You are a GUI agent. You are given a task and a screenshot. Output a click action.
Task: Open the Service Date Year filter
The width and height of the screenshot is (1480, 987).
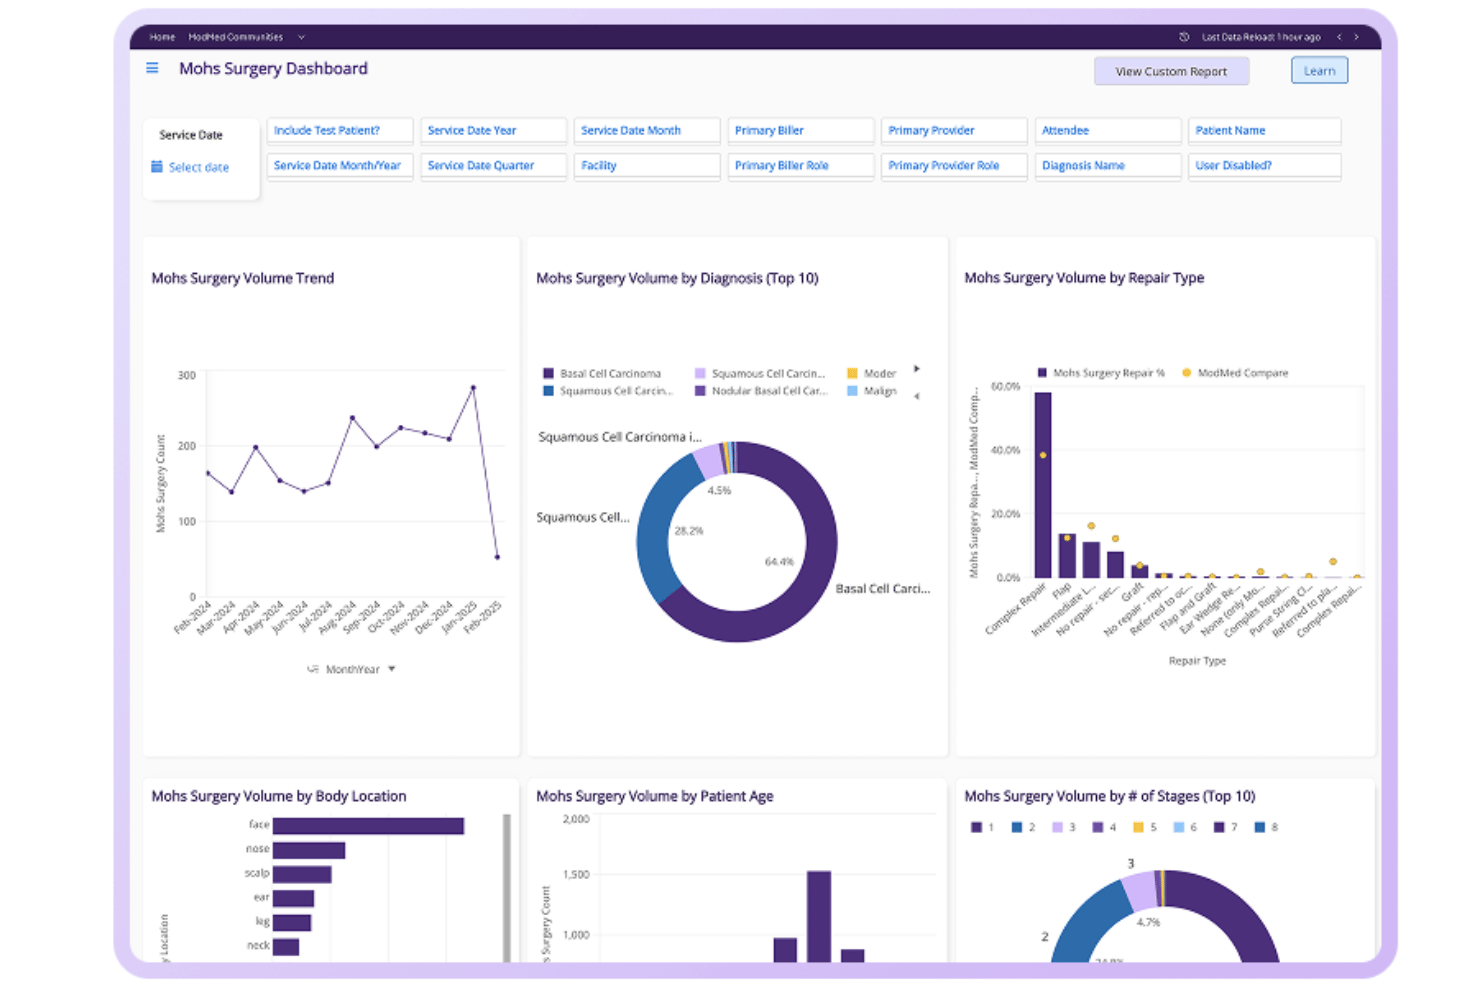tap(494, 131)
